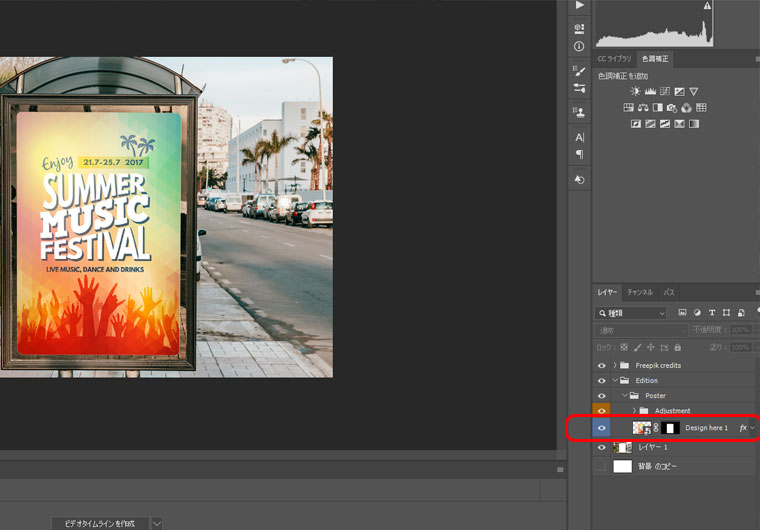Screen dimensions: 760x530
Task: Open the Paragraph panel icon
Action: [579, 154]
